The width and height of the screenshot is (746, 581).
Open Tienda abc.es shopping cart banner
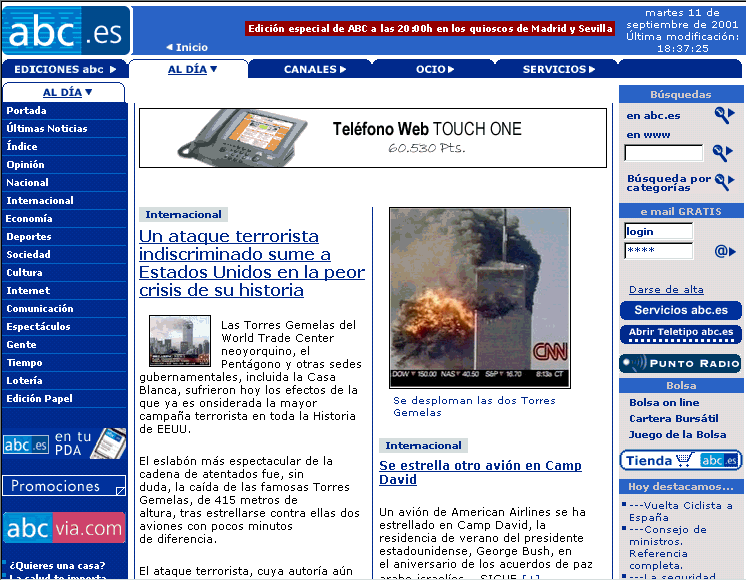[x=680, y=460]
